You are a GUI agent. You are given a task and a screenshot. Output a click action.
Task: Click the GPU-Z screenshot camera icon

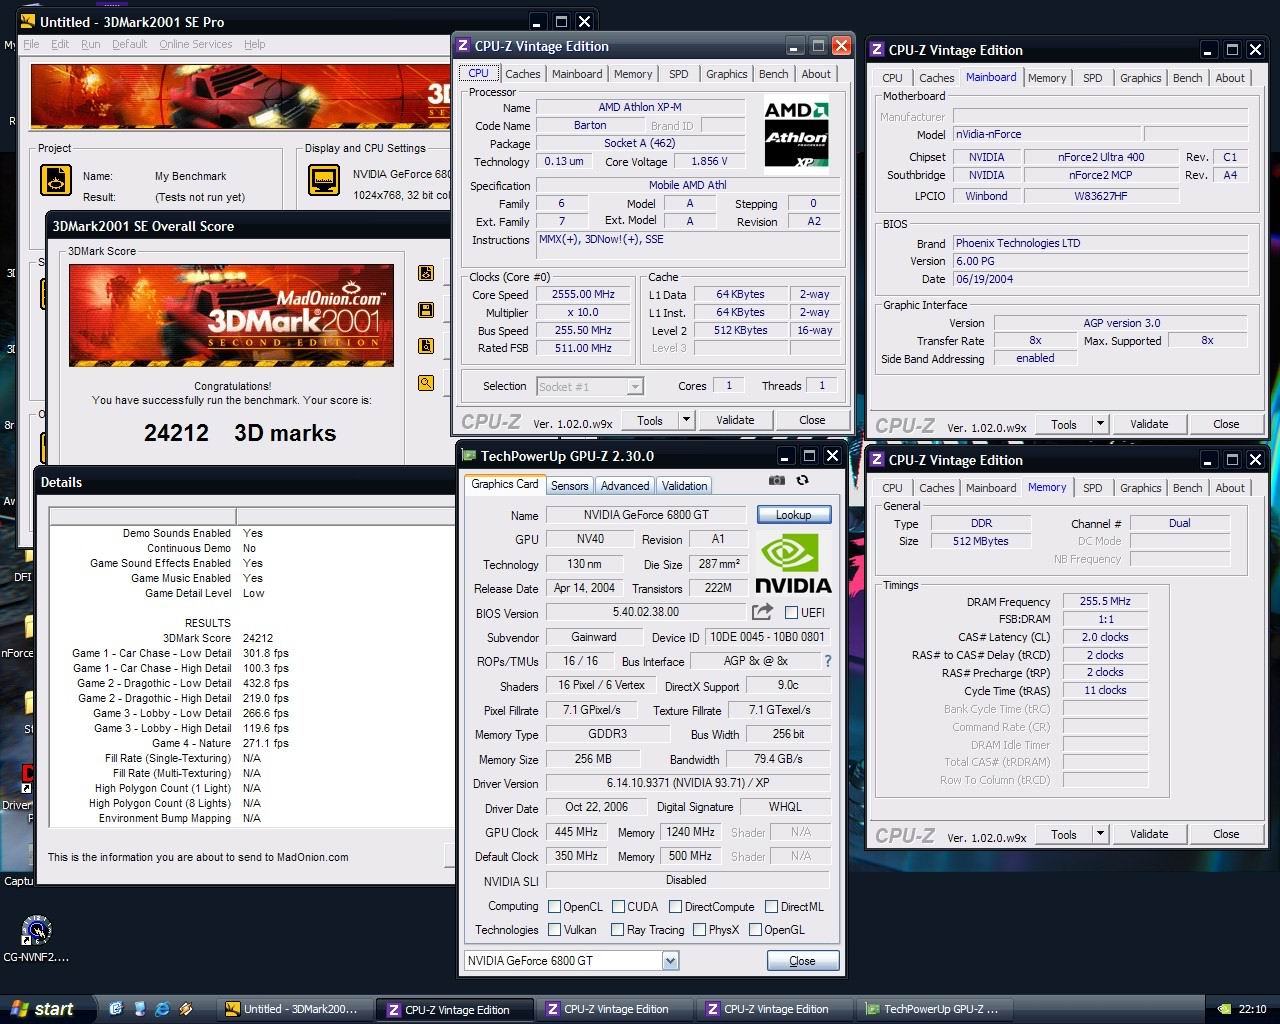pyautogui.click(x=777, y=481)
